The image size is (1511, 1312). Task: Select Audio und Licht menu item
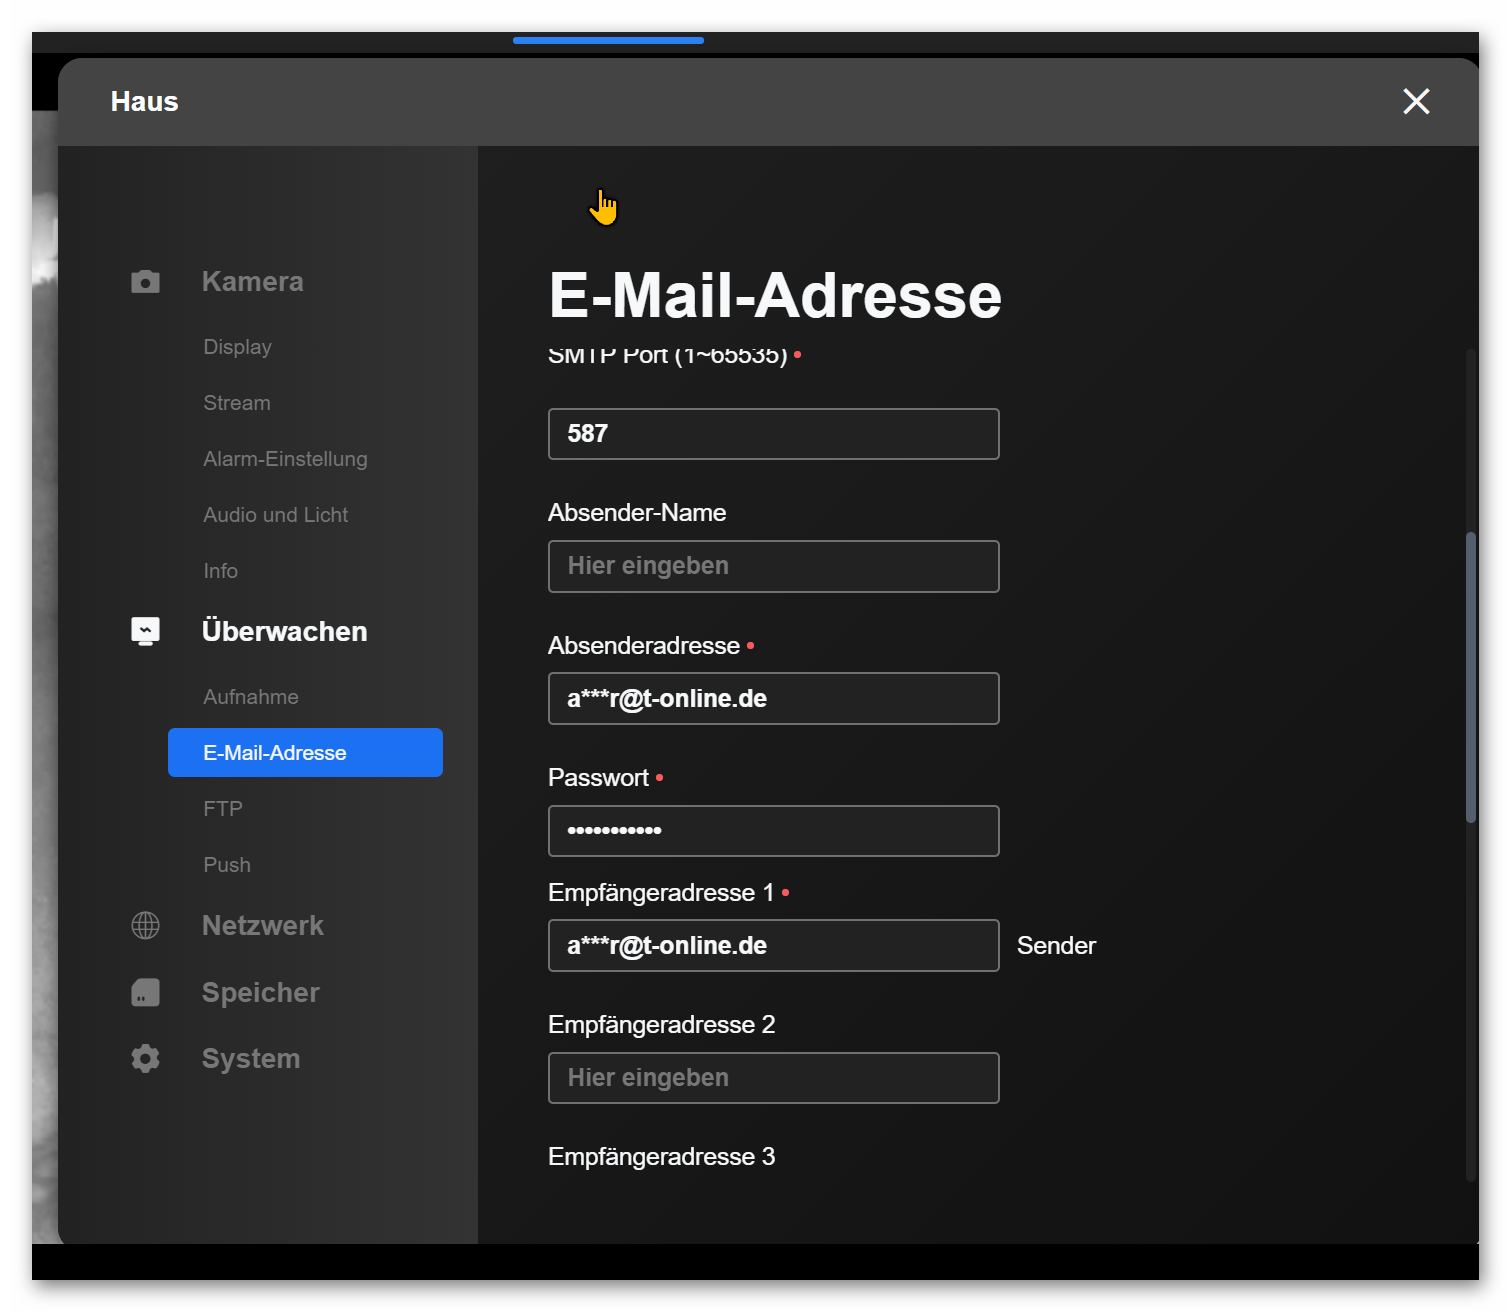pos(275,515)
